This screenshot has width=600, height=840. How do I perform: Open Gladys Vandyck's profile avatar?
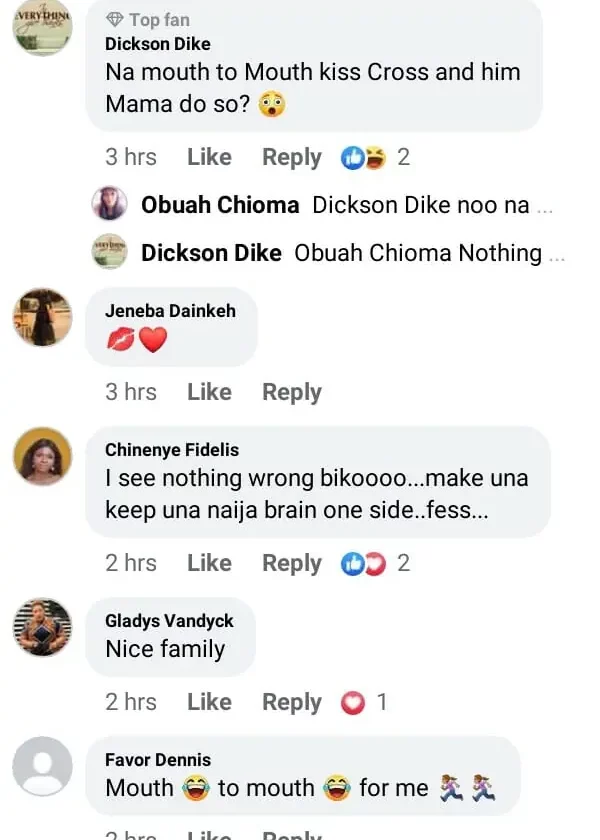(x=42, y=628)
